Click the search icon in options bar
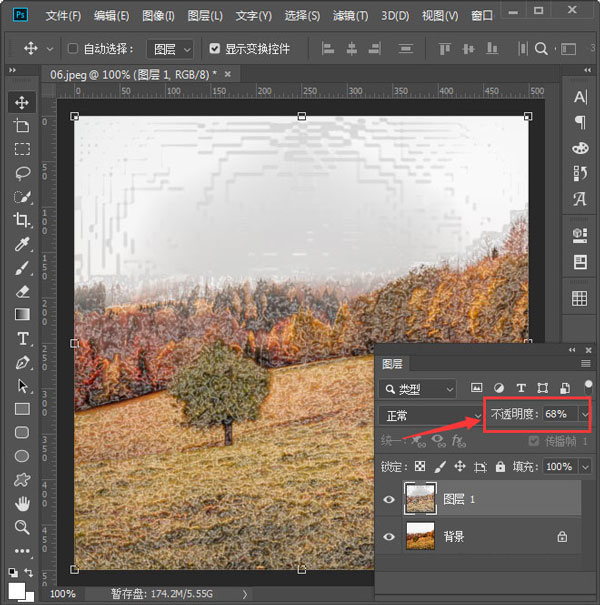This screenshot has width=600, height=605. (x=541, y=49)
